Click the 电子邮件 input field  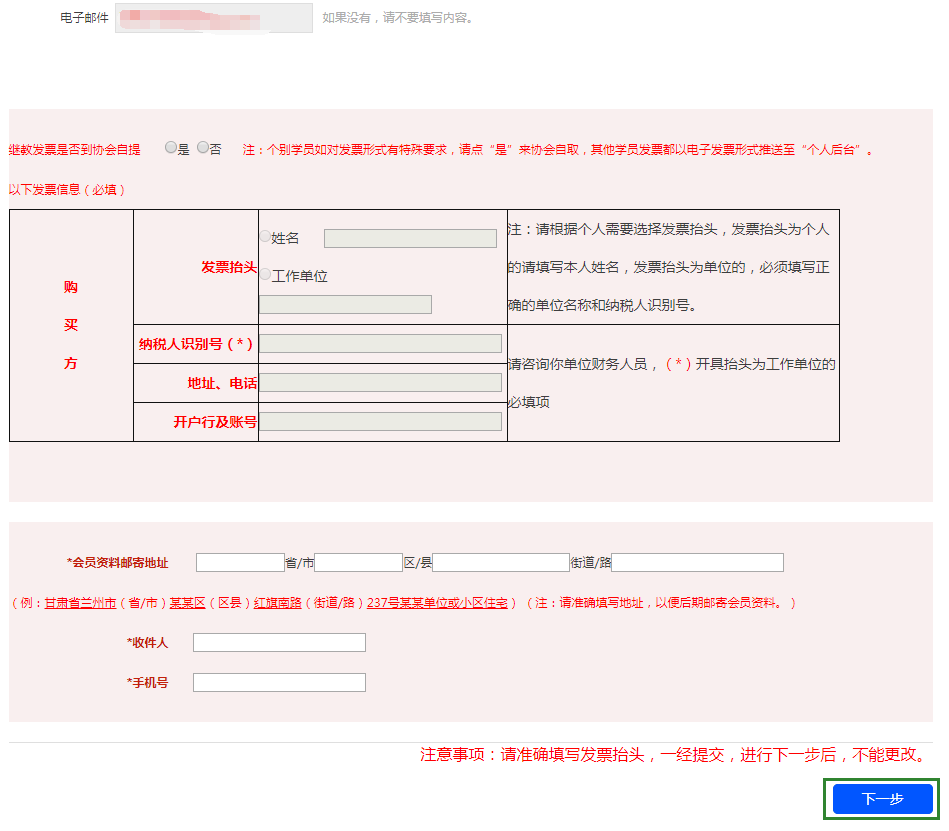(x=214, y=18)
